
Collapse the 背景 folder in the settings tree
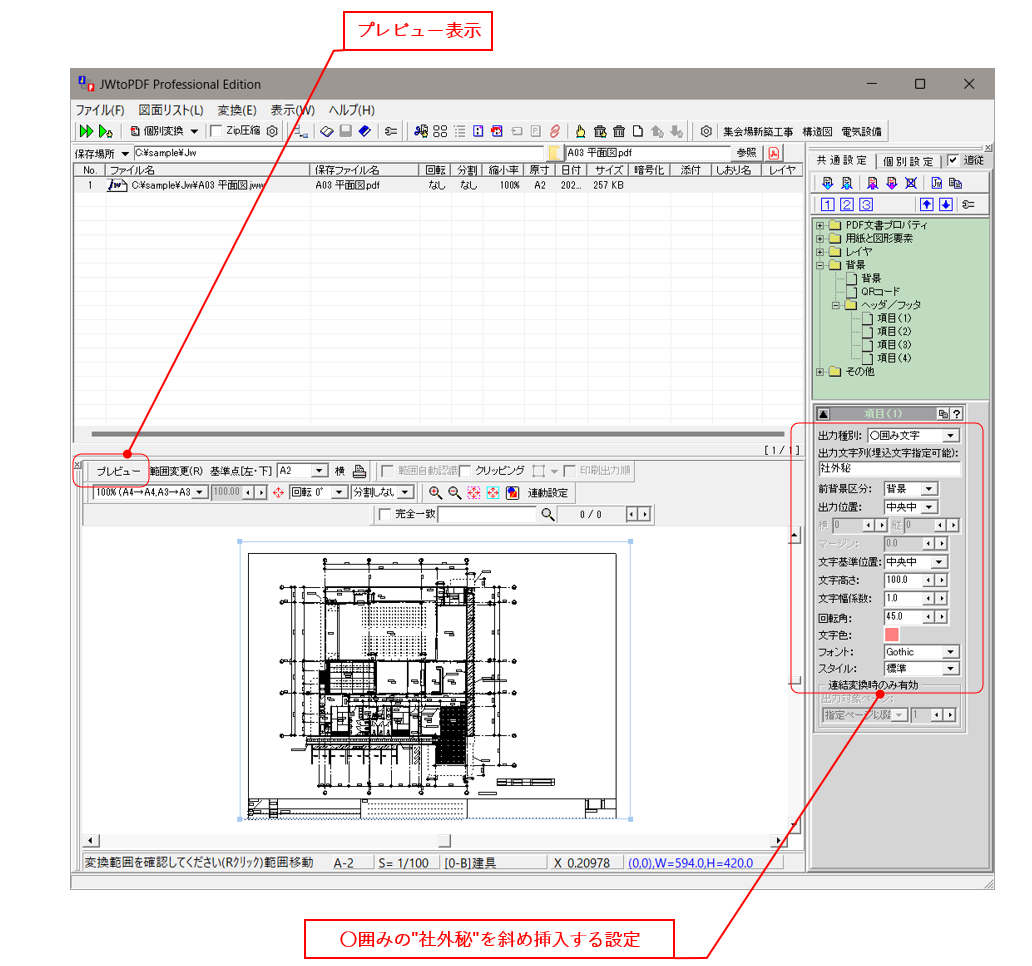click(822, 266)
